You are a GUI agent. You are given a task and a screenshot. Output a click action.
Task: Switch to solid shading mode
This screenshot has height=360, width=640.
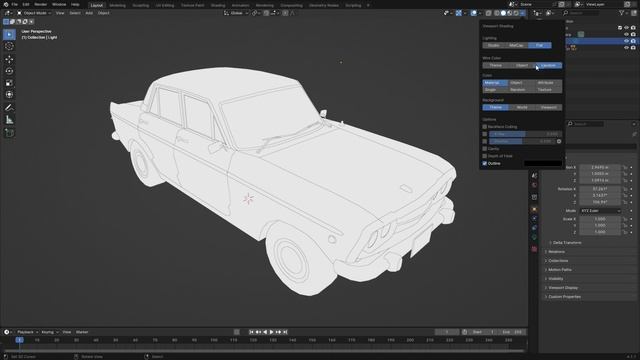[x=503, y=13]
